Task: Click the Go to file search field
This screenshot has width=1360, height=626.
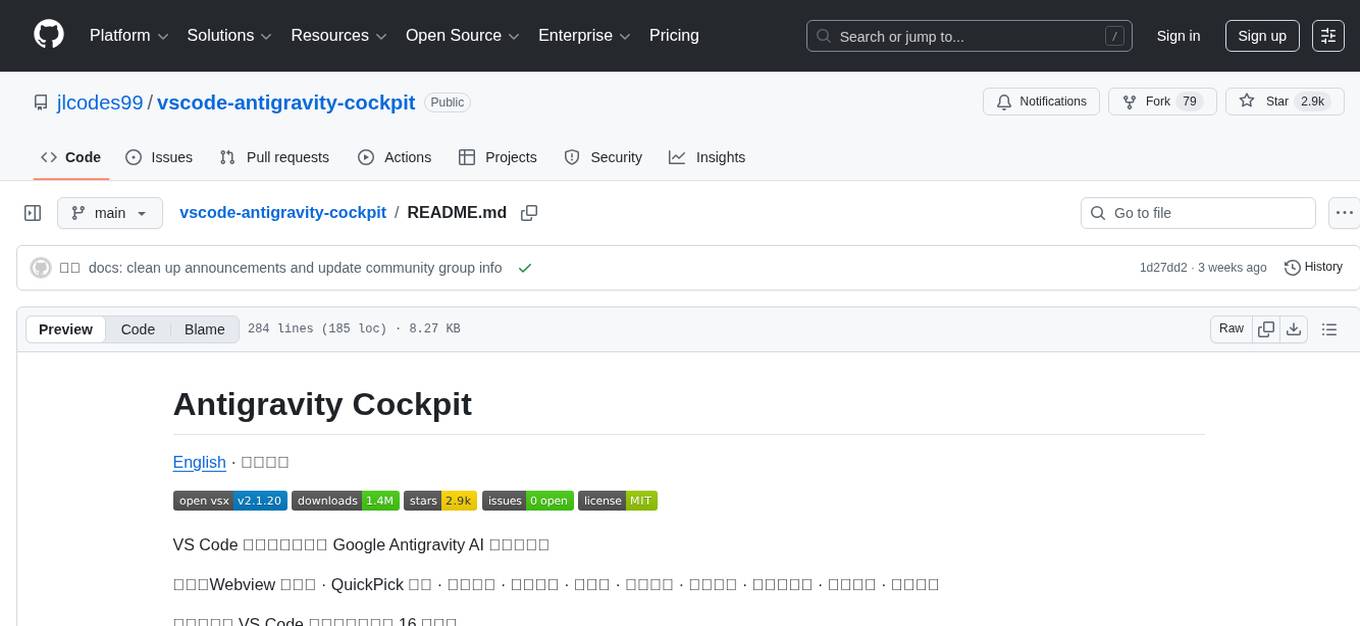Action: (1197, 212)
